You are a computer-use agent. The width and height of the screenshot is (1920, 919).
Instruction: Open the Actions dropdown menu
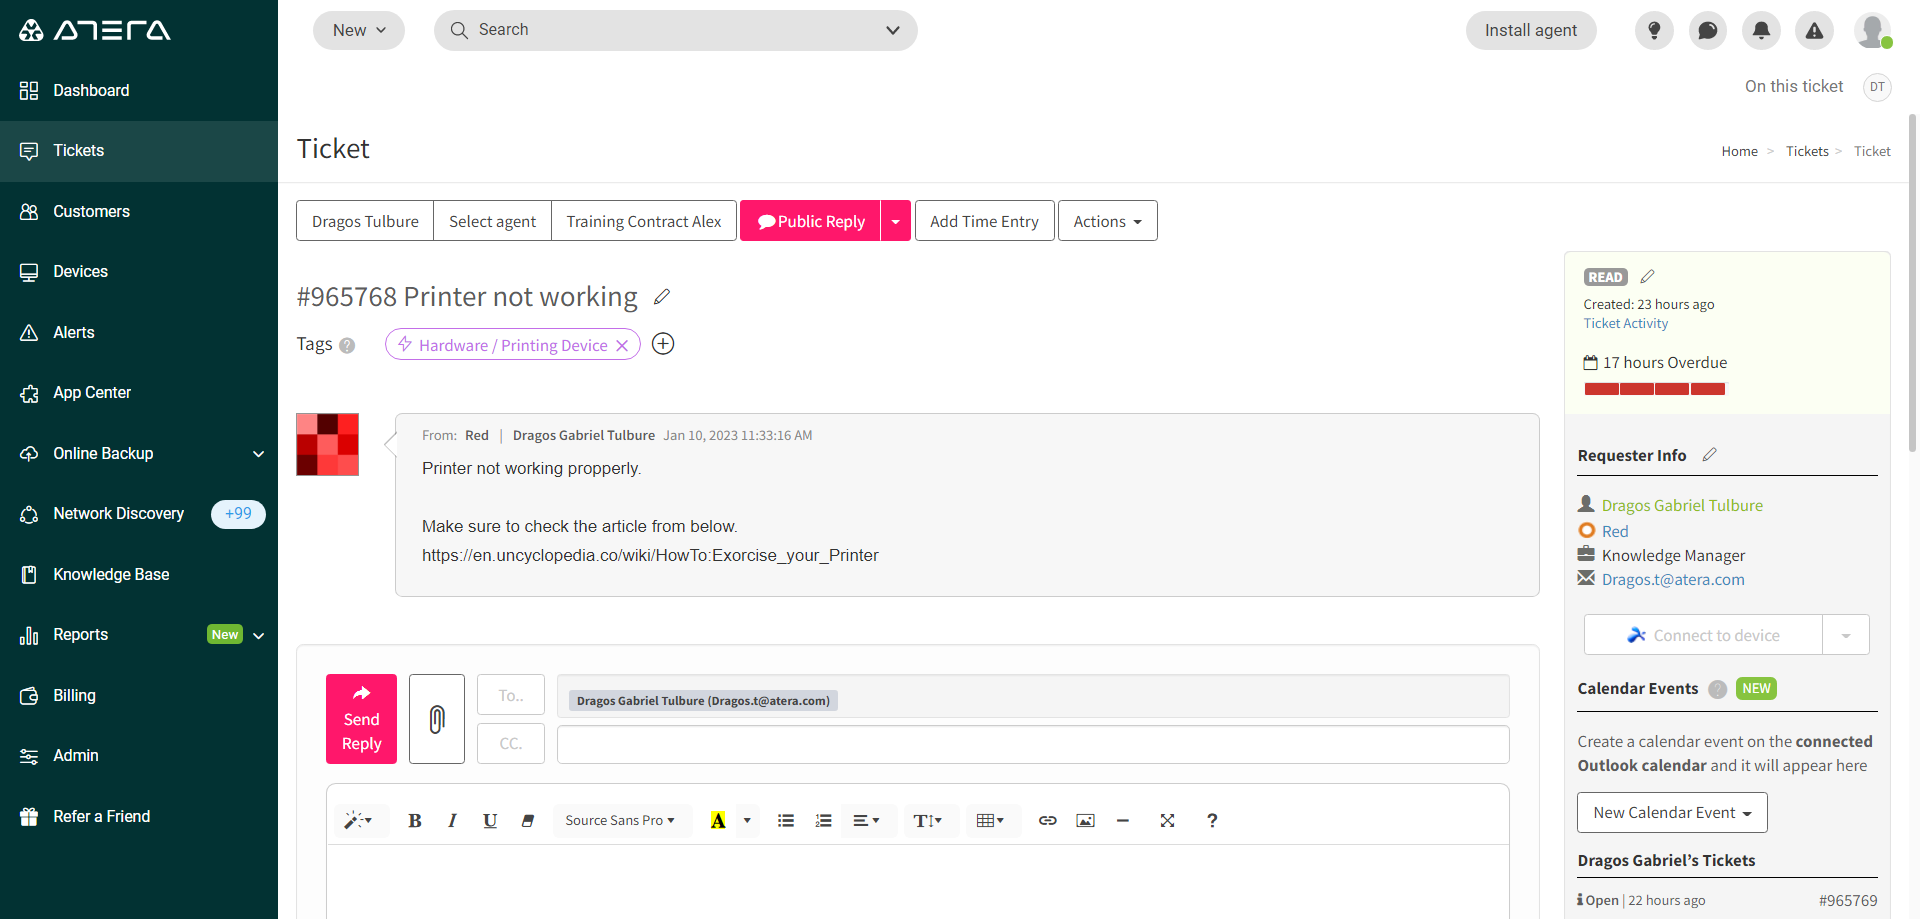coord(1107,220)
